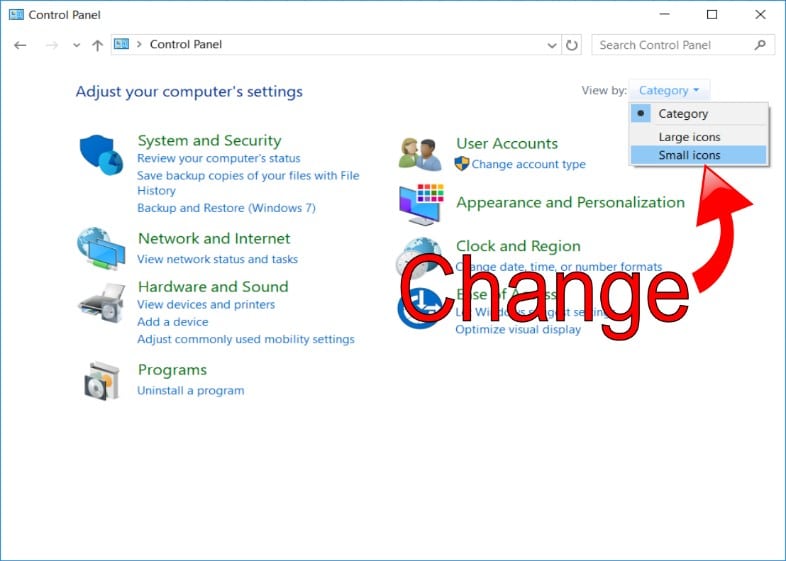This screenshot has height=561, width=786.
Task: Click the Up arrow navigation icon
Action: click(x=97, y=45)
